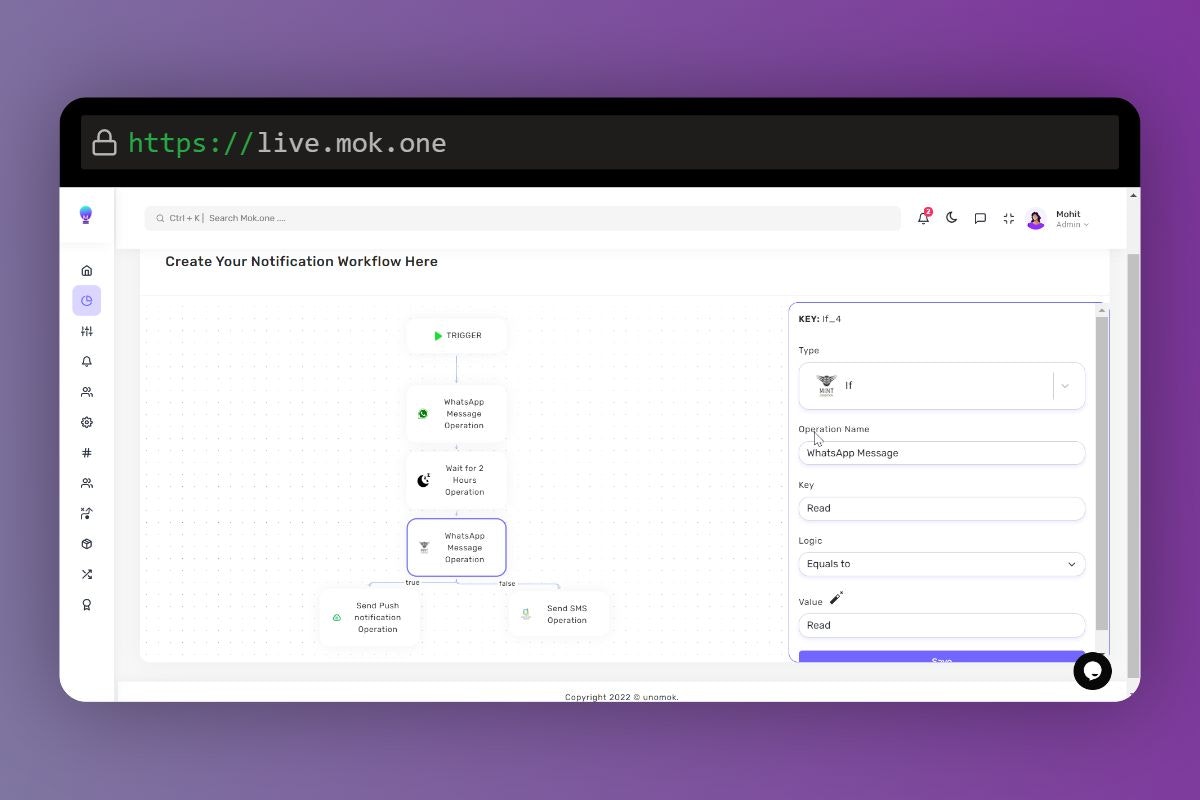
Task: Click the lock icon in address bar
Action: 104,143
